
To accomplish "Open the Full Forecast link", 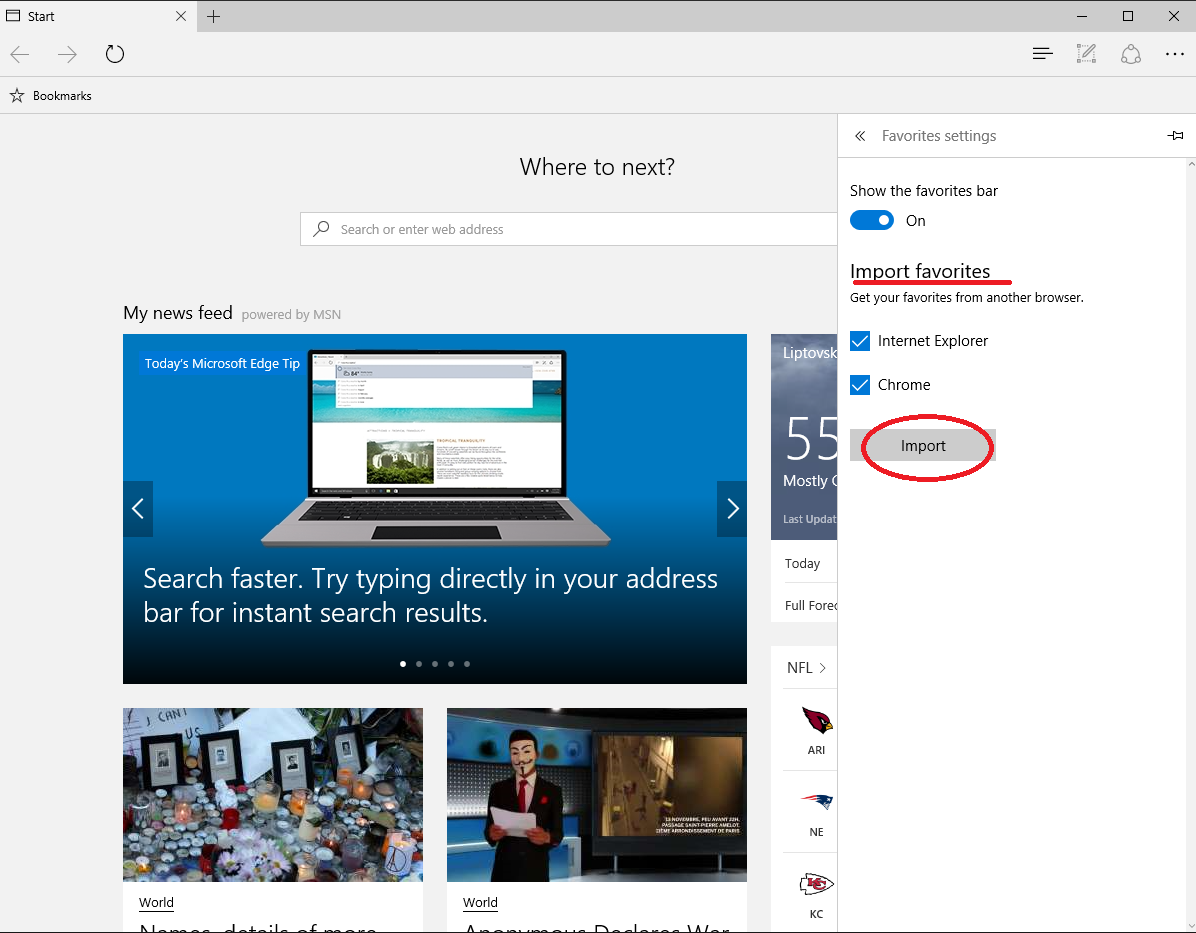I will [811, 605].
